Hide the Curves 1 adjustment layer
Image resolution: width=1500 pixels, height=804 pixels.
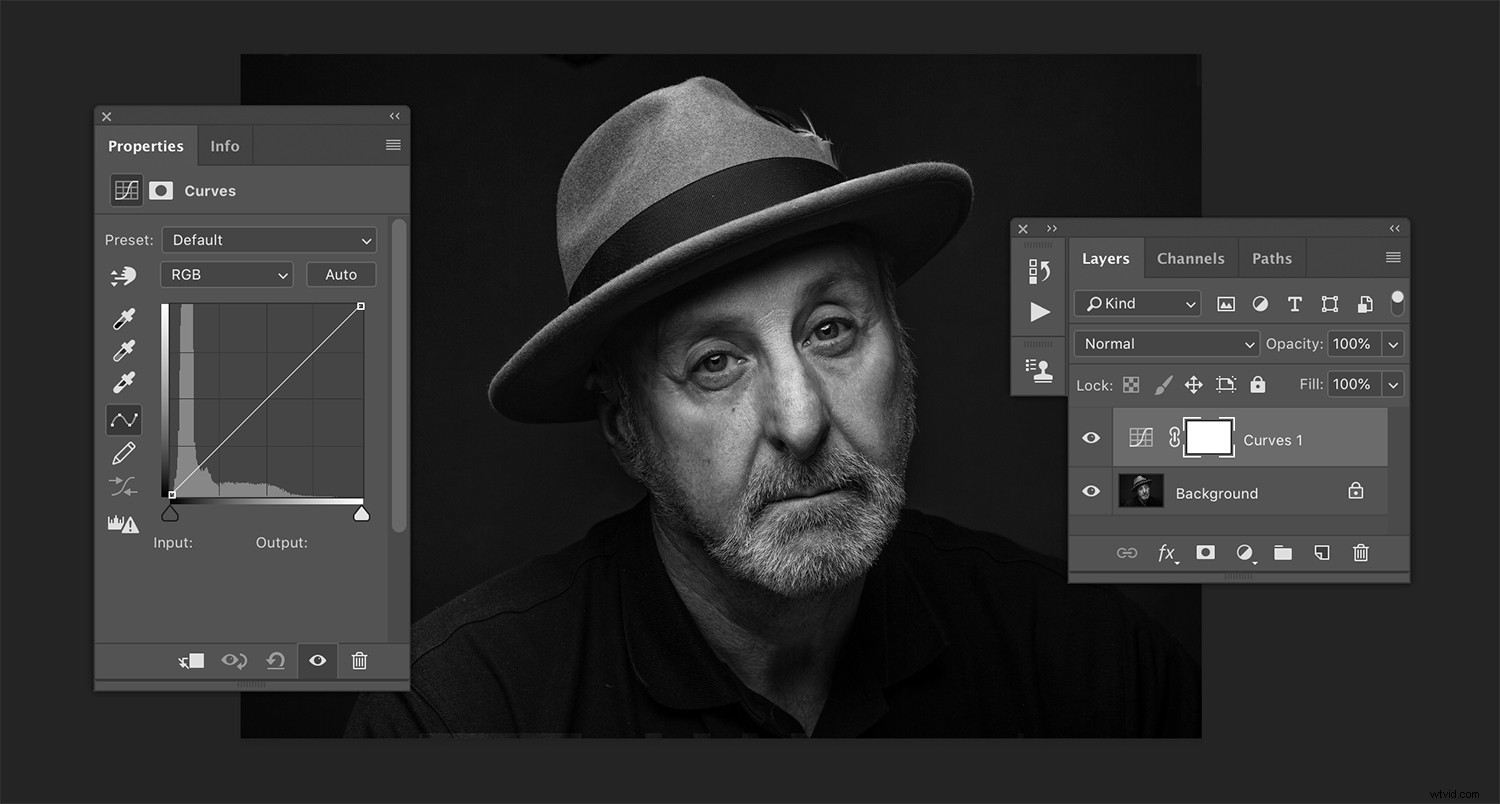click(1091, 438)
